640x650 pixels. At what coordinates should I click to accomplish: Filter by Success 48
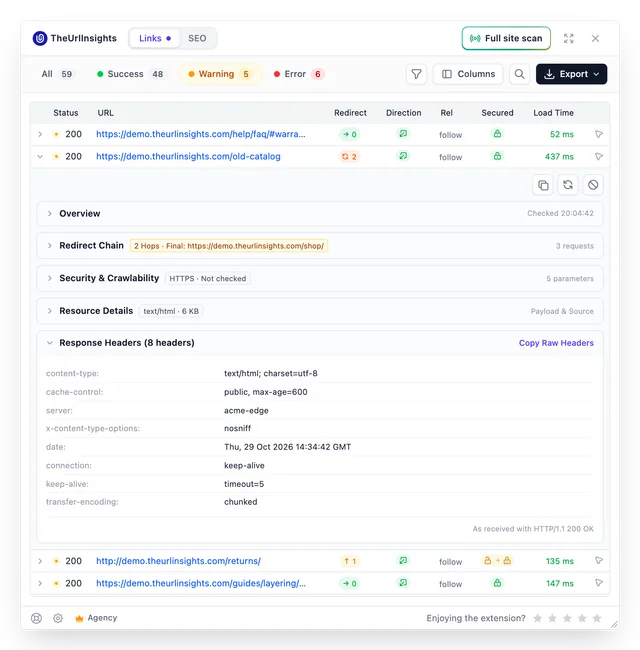[x=131, y=74]
